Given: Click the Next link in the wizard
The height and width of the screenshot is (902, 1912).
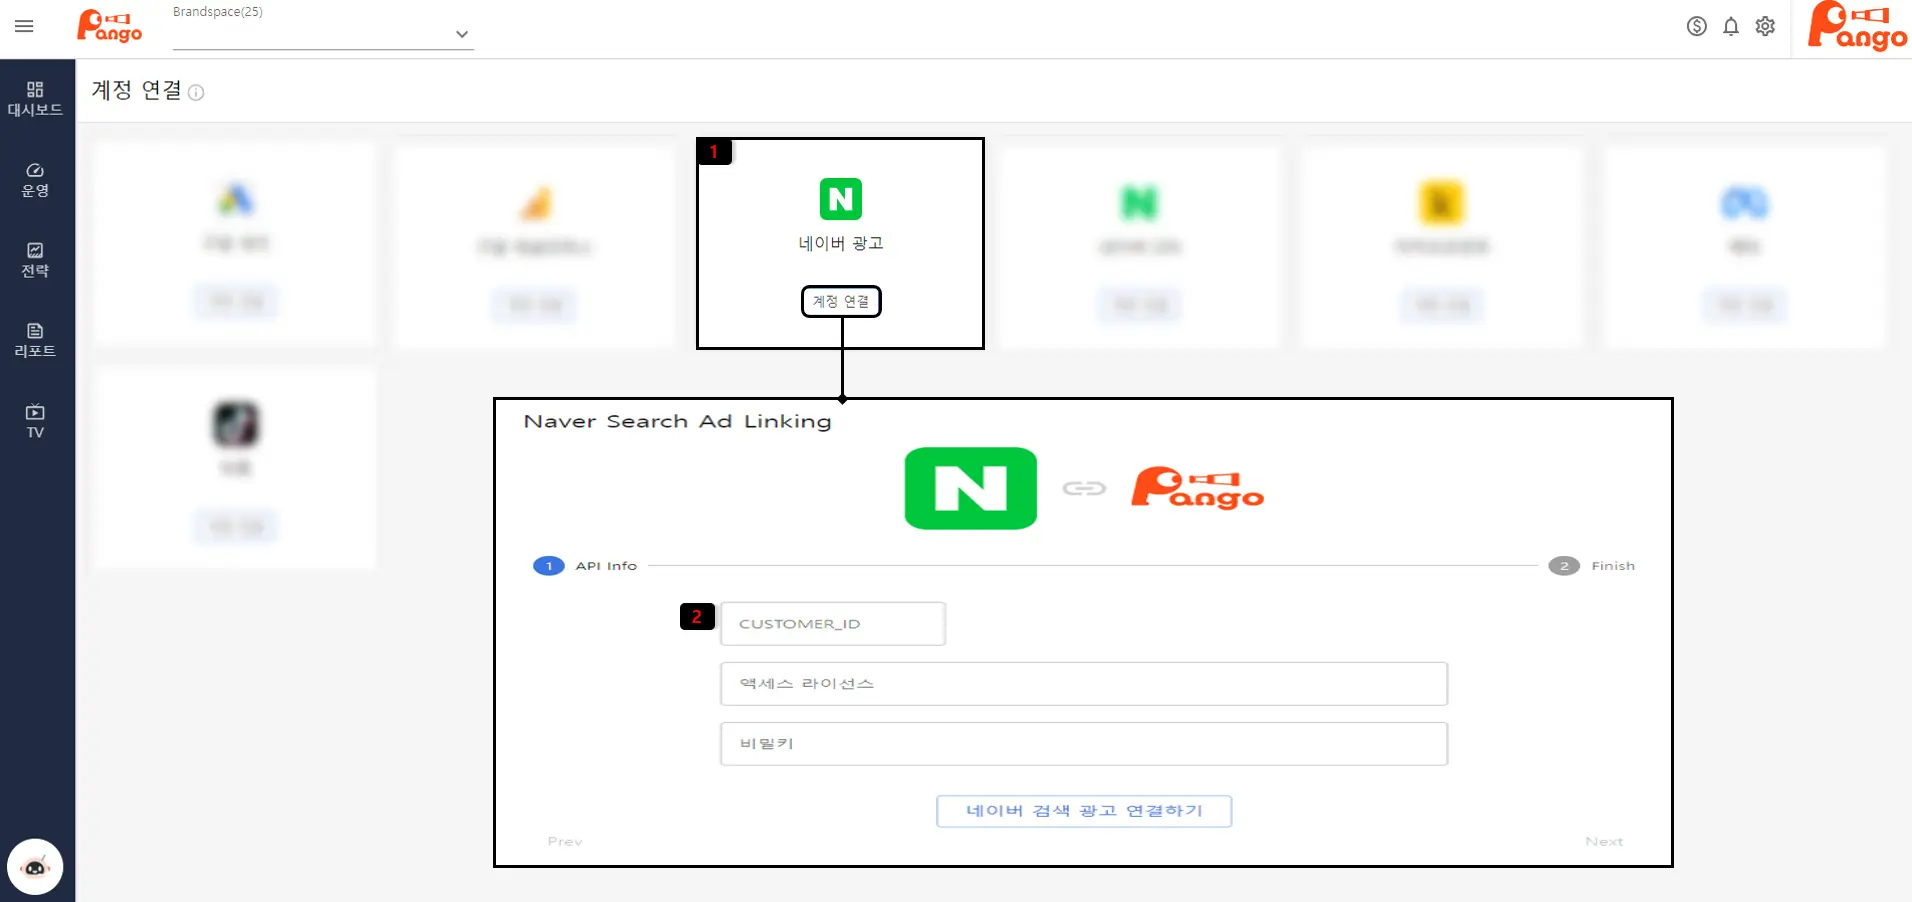Looking at the screenshot, I should point(1603,842).
